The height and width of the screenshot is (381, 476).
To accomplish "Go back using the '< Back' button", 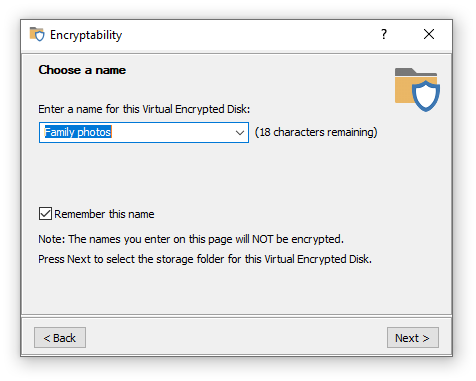I will tap(60, 338).
